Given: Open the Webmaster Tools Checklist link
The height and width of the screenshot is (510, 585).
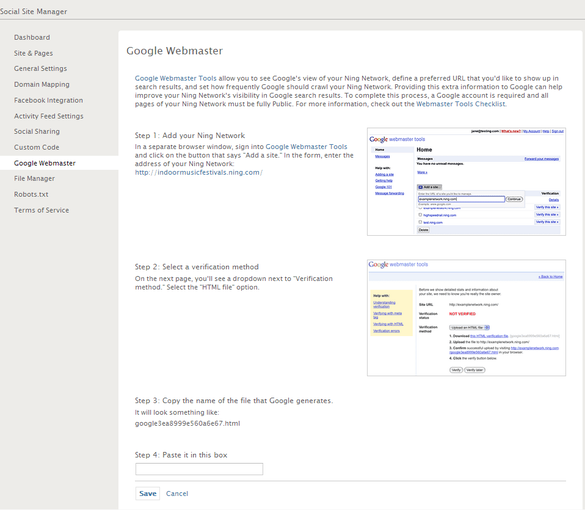Looking at the screenshot, I should point(461,104).
